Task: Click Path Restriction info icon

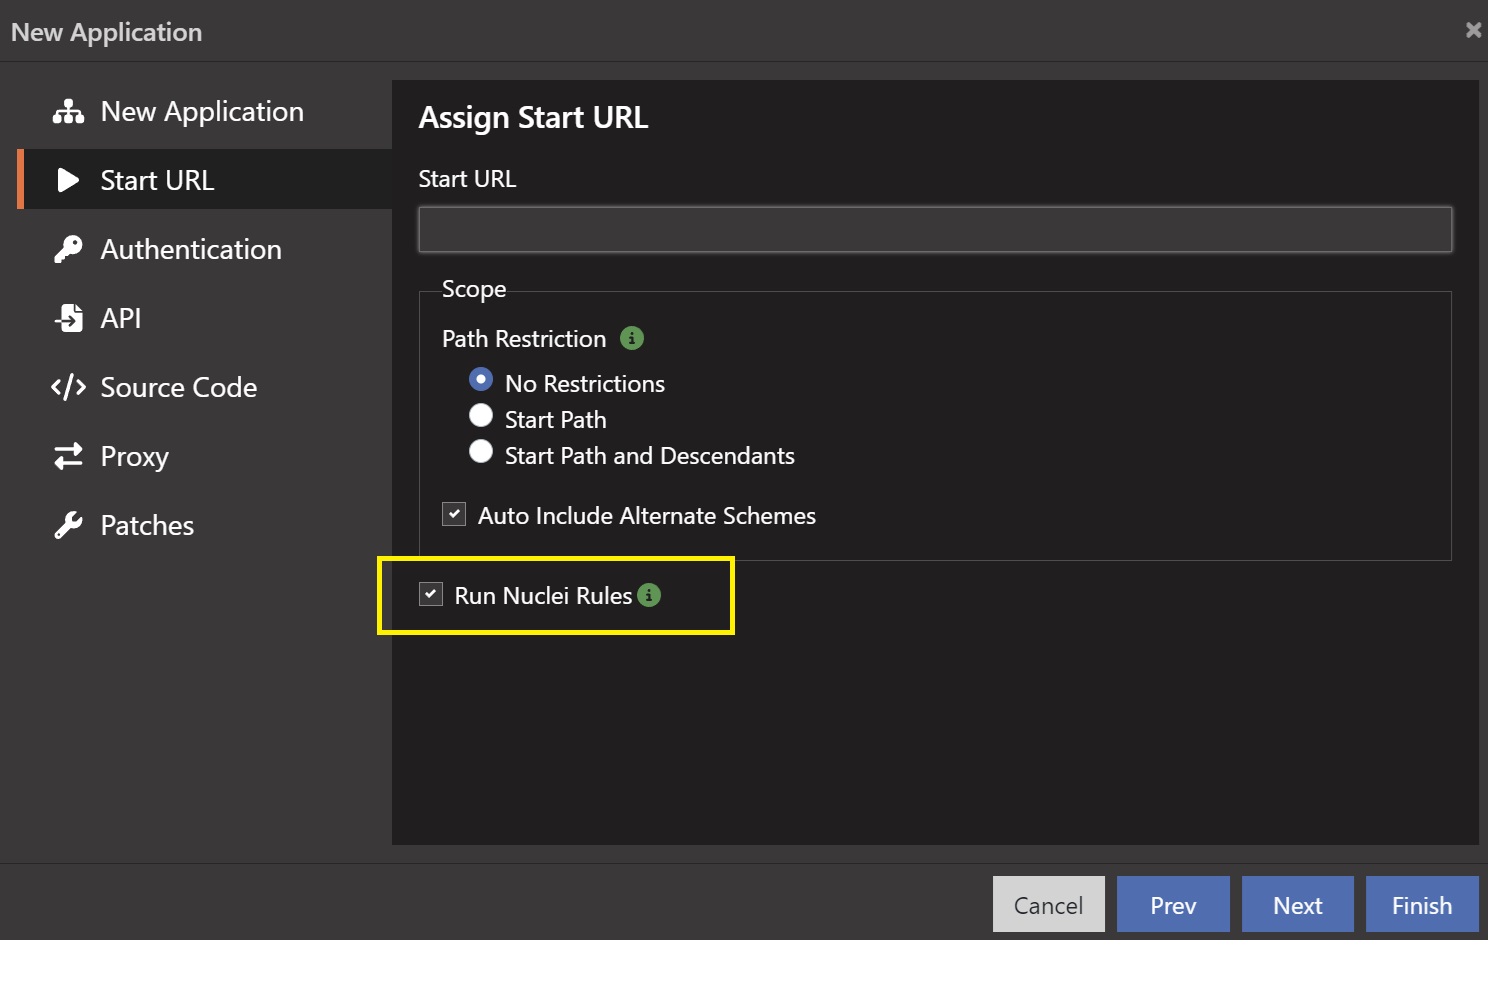Action: [x=632, y=338]
